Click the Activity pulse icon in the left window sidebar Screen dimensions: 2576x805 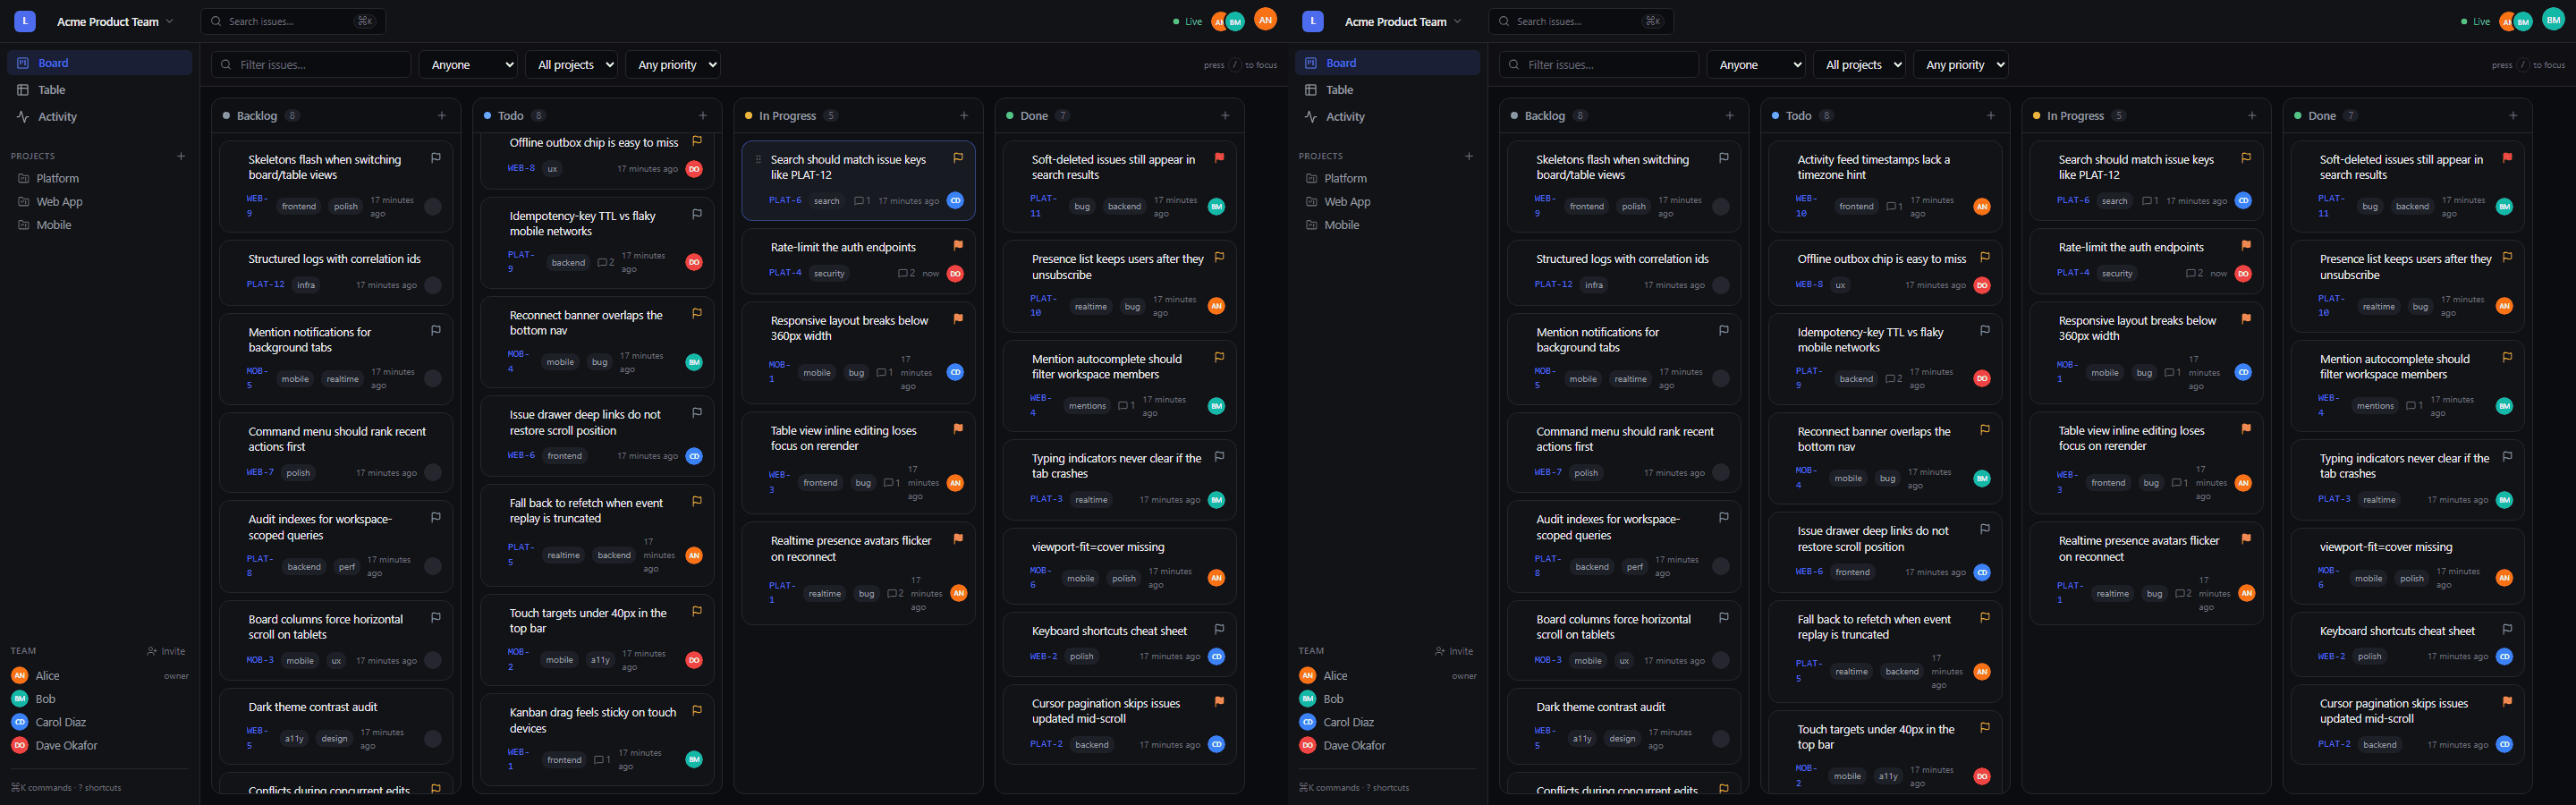(x=23, y=117)
